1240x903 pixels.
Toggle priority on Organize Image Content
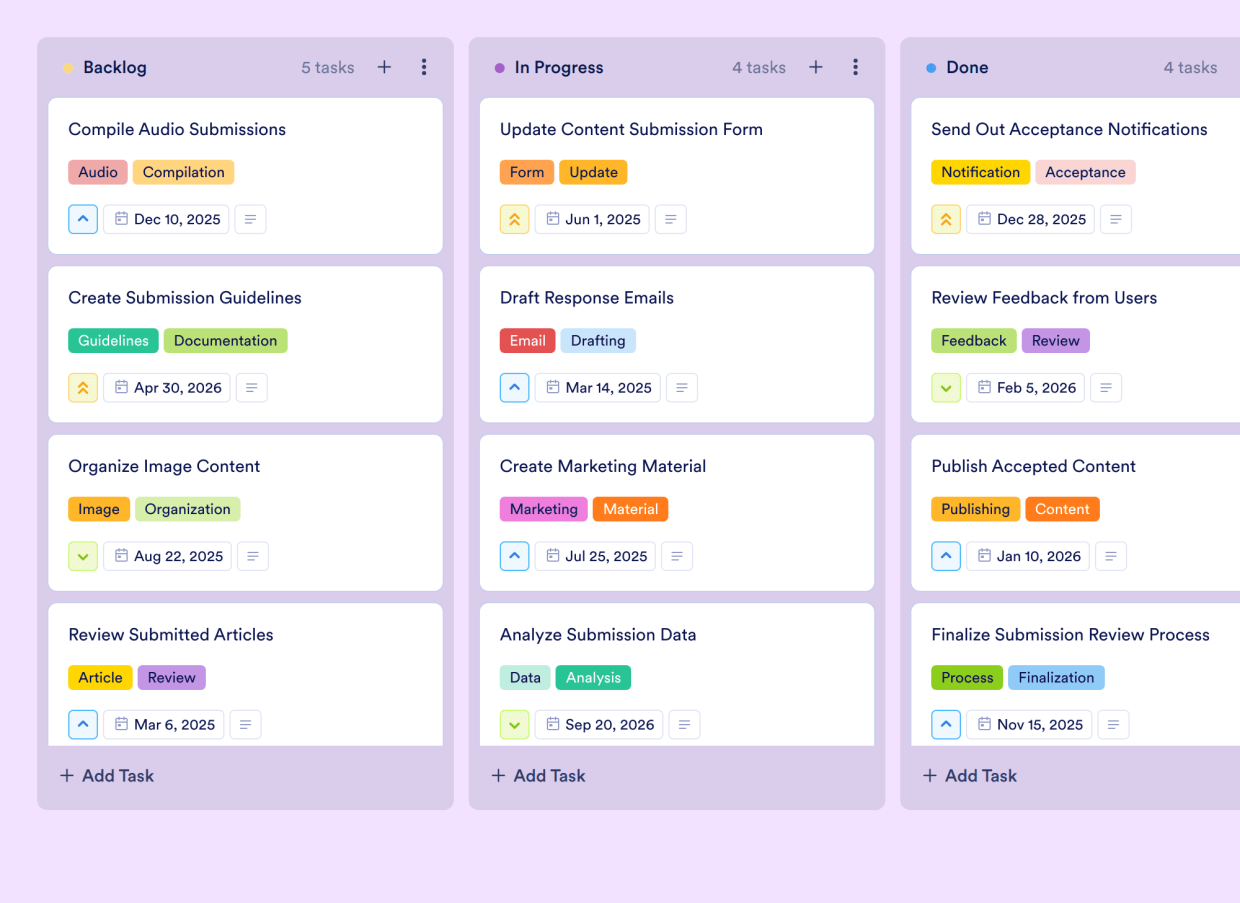83,556
